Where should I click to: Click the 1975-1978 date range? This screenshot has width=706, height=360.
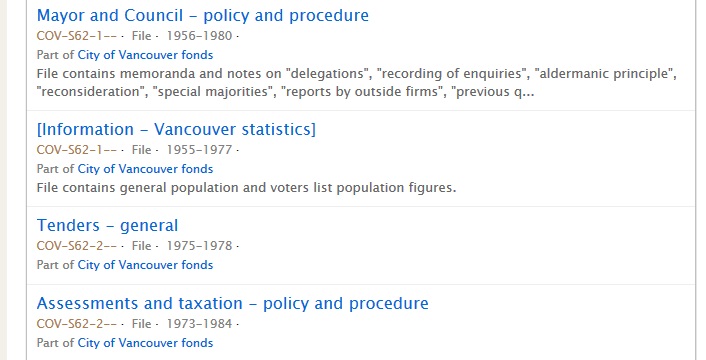point(199,246)
